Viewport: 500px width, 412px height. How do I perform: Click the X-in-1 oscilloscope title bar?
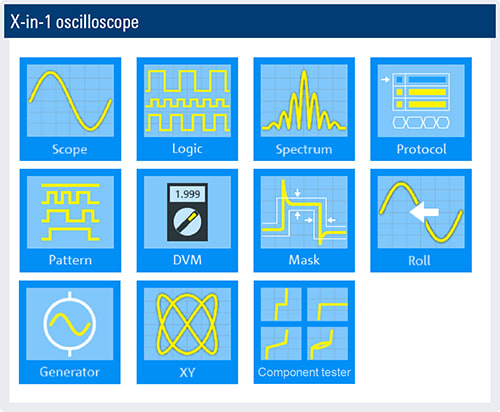coord(250,21)
